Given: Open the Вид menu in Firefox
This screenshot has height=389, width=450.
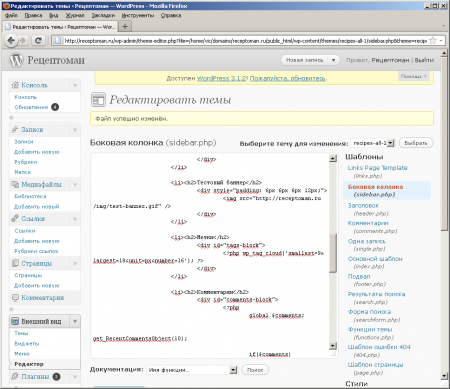Looking at the screenshot, I should click(x=54, y=15).
